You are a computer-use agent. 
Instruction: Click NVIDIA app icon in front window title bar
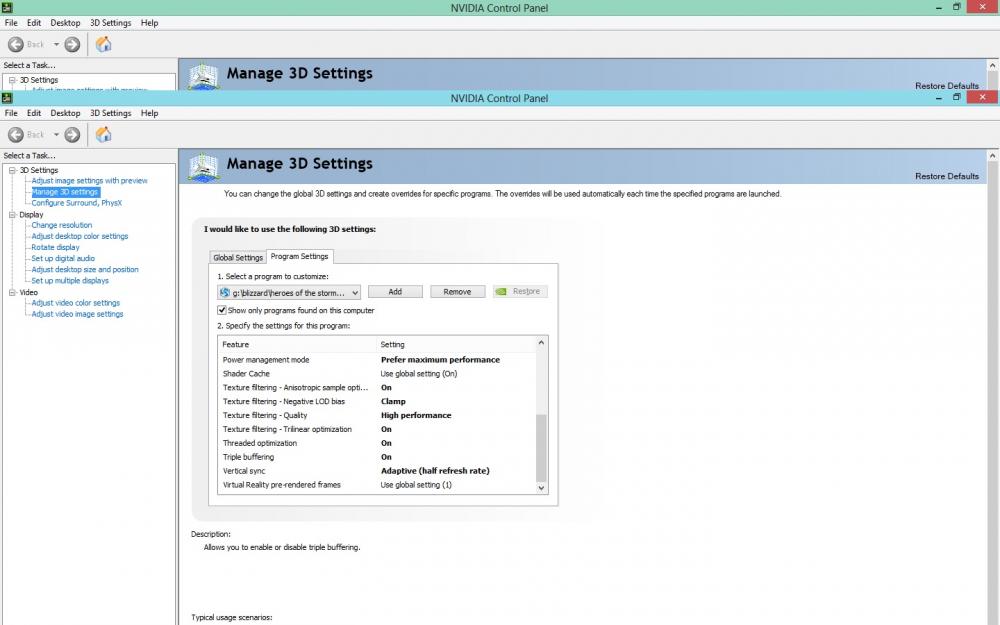pyautogui.click(x=7, y=98)
